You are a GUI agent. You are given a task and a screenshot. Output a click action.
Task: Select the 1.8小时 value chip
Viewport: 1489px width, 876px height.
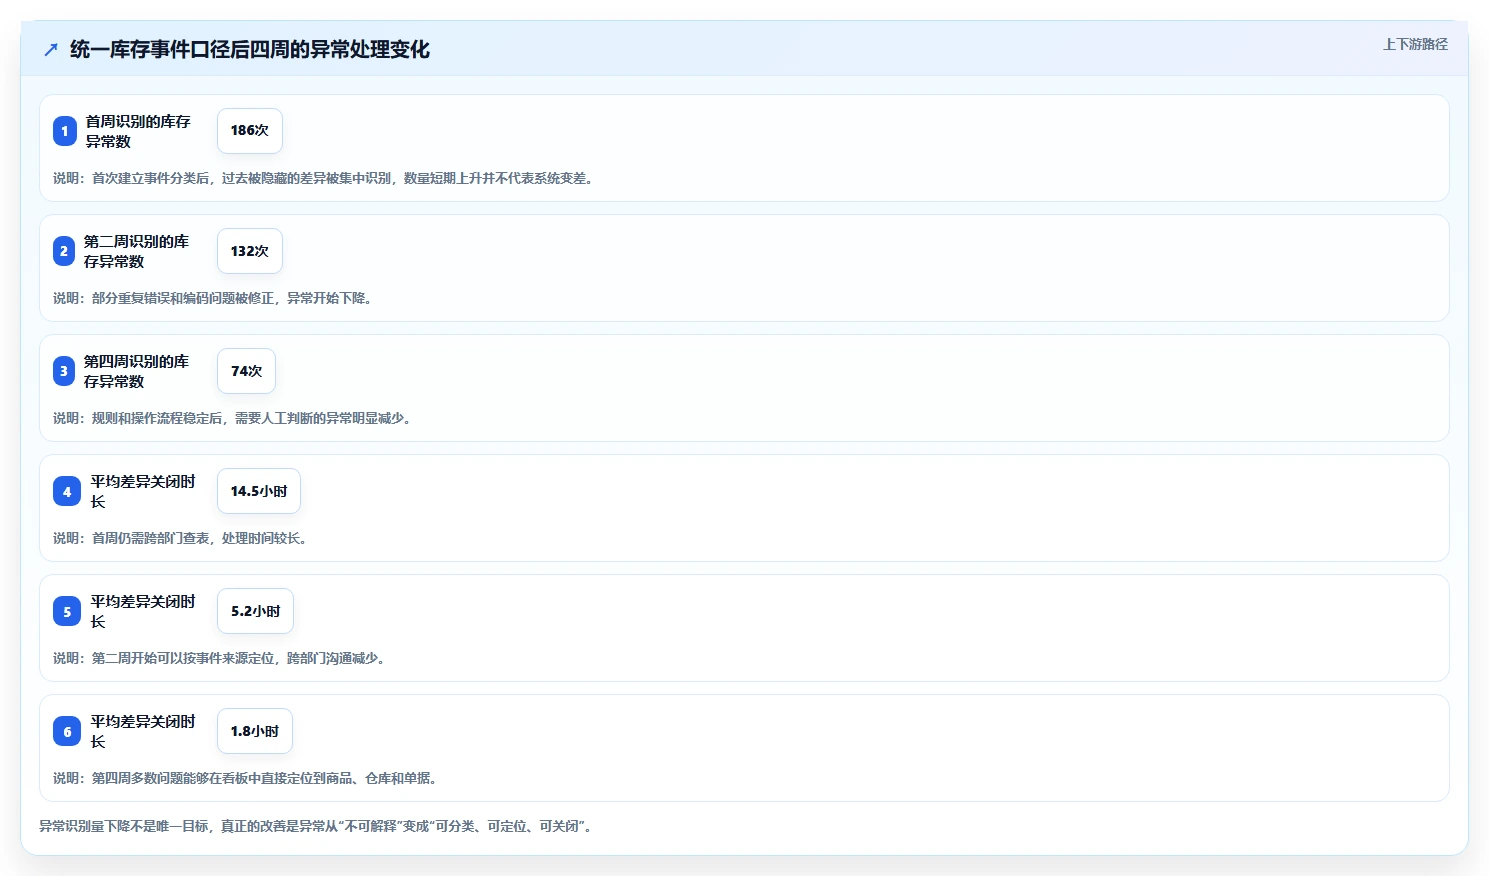pos(255,731)
